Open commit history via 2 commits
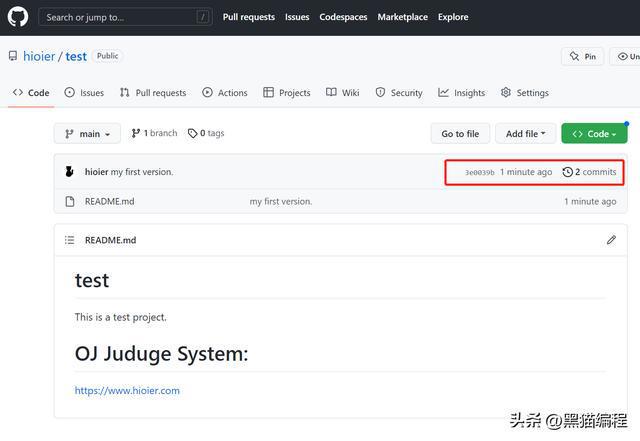This screenshot has height=441, width=640. [590, 172]
